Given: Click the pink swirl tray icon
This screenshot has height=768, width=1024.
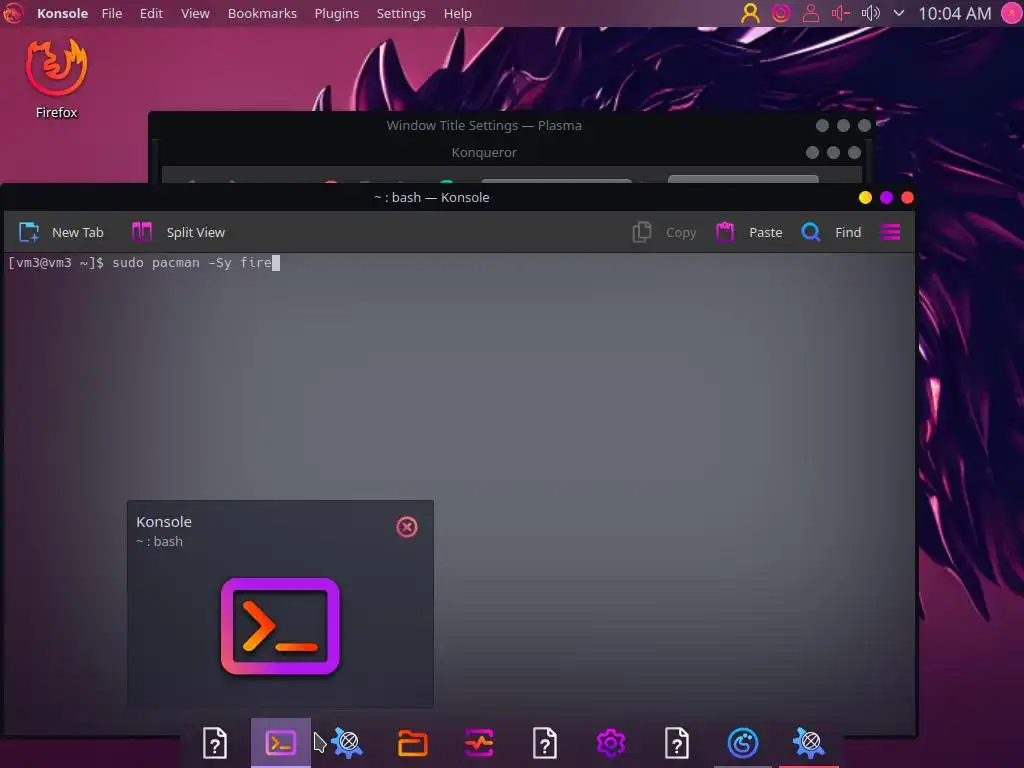Looking at the screenshot, I should (780, 13).
